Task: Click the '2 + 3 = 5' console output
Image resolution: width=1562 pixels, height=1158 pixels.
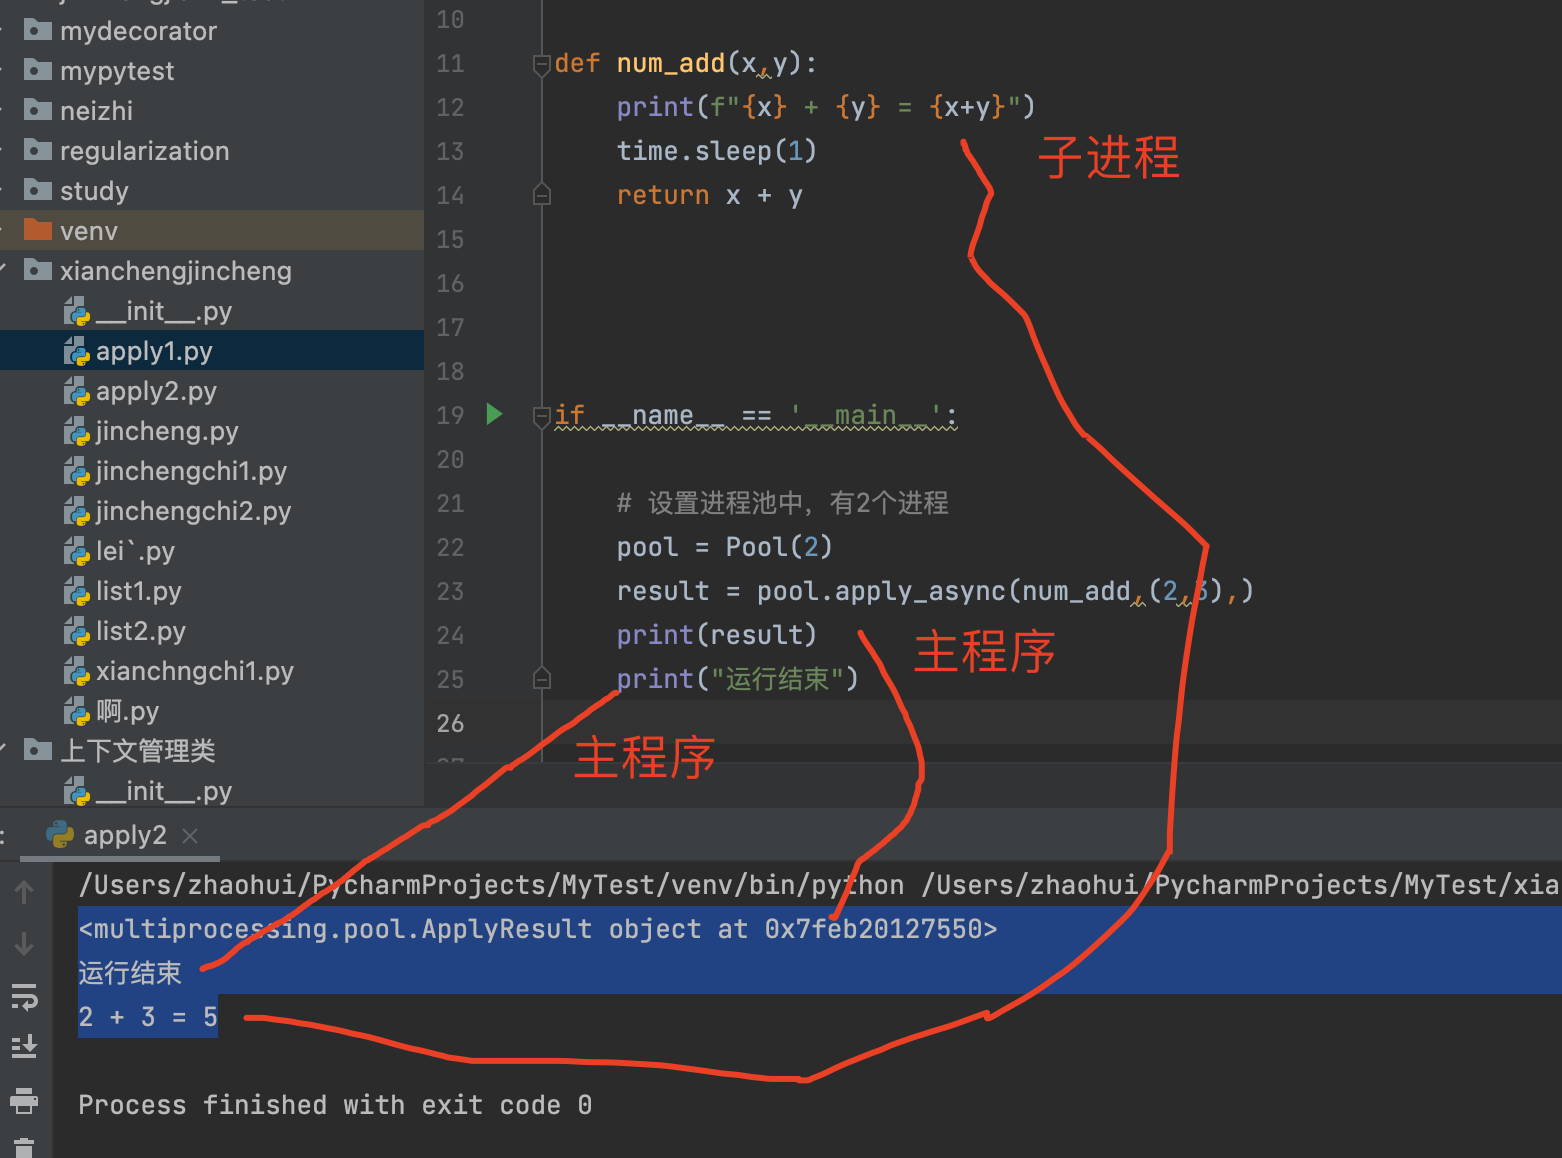Action: click(x=148, y=1017)
